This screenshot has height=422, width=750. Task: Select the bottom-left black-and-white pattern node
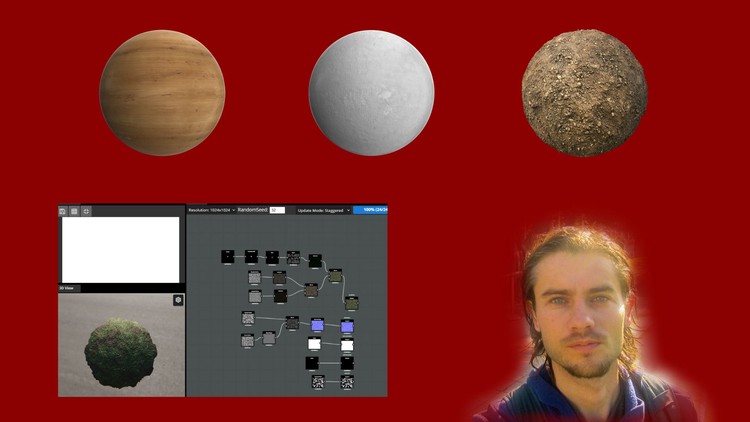[318, 381]
